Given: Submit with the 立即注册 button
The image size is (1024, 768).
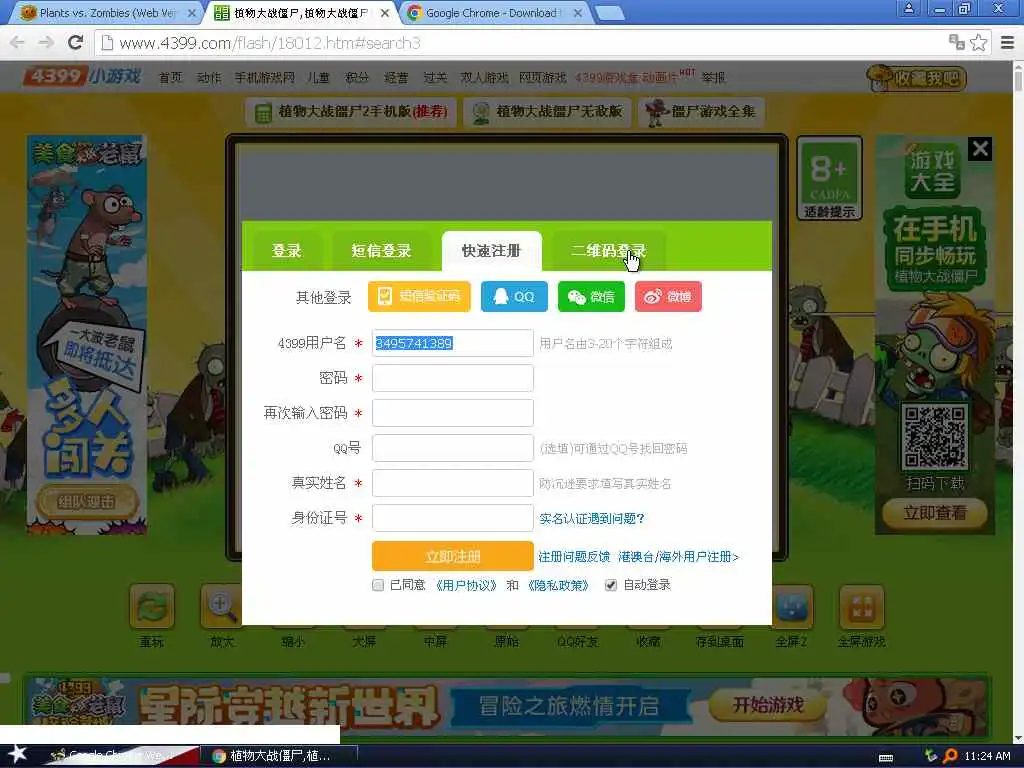Looking at the screenshot, I should click(x=453, y=556).
